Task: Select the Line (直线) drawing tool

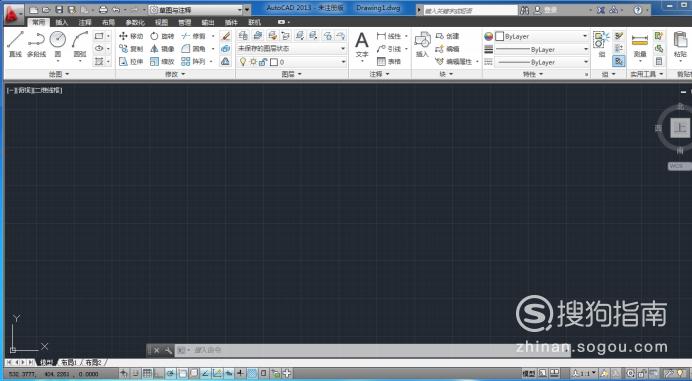Action: tap(15, 43)
